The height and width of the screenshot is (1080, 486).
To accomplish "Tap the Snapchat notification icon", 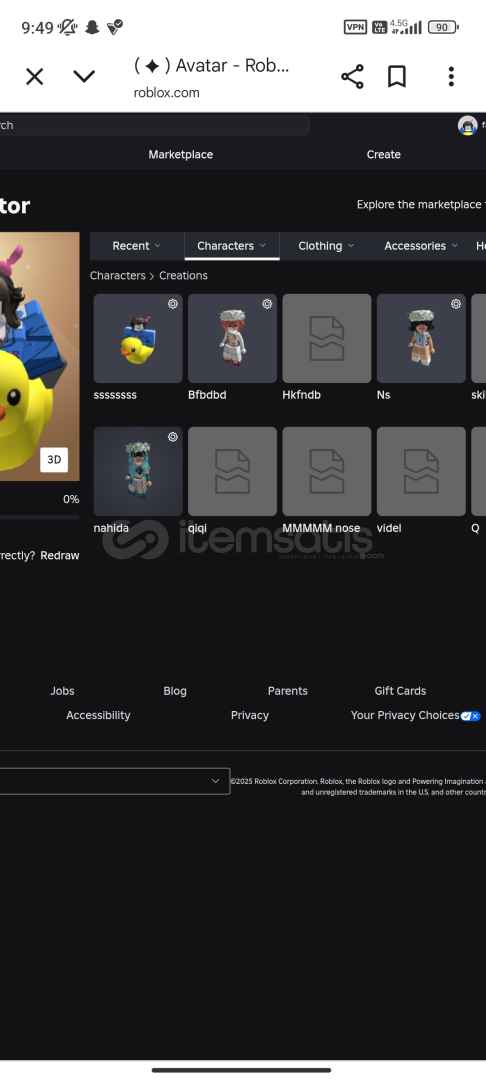I will [x=92, y=28].
